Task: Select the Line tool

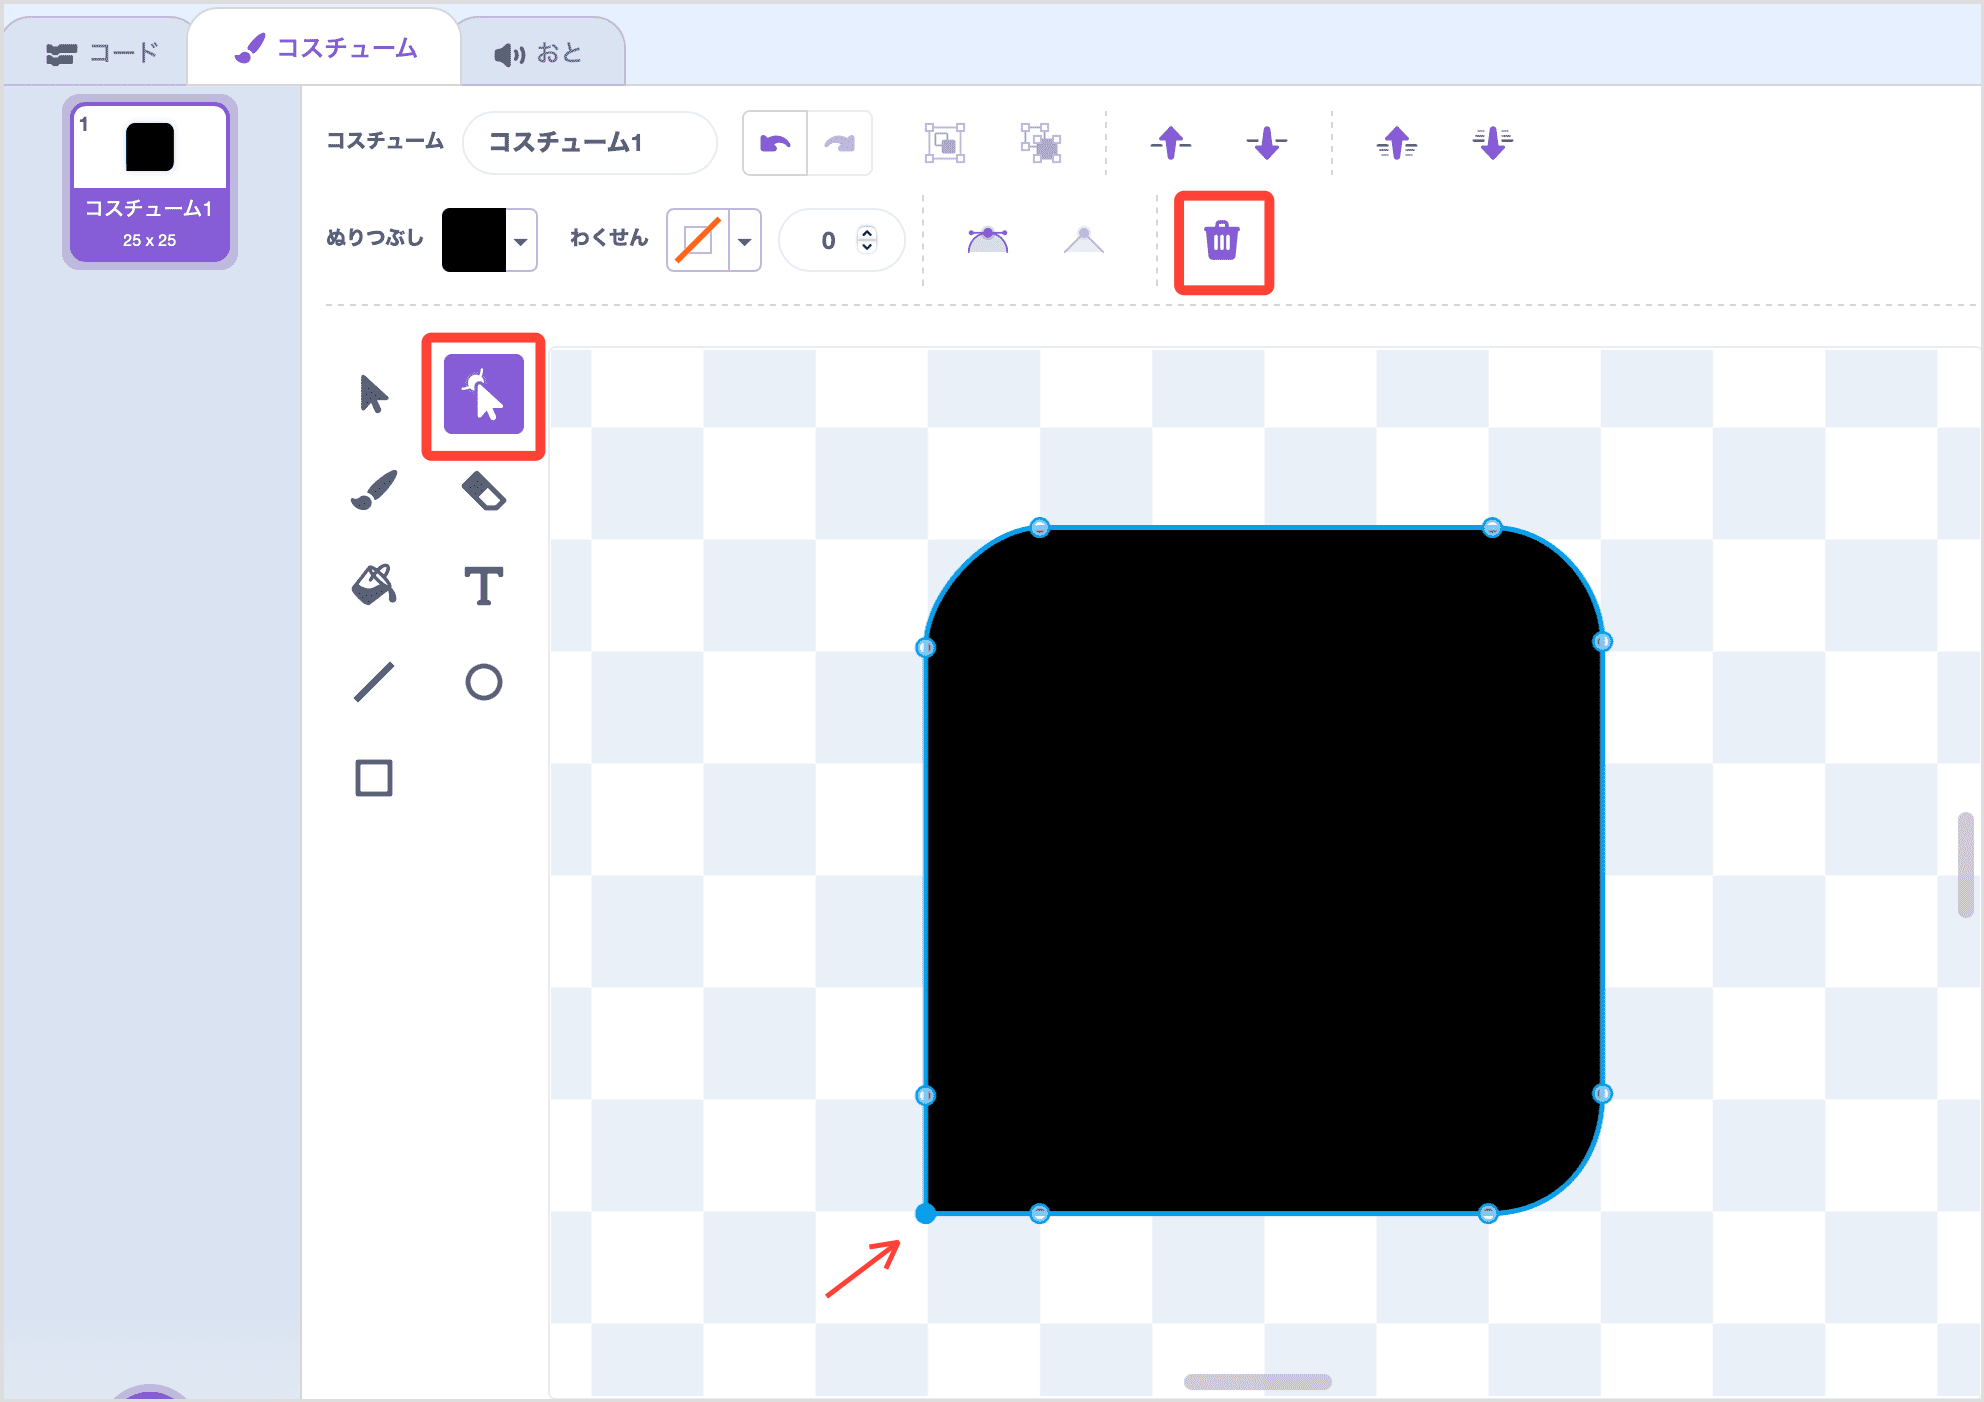Action: pos(373,681)
